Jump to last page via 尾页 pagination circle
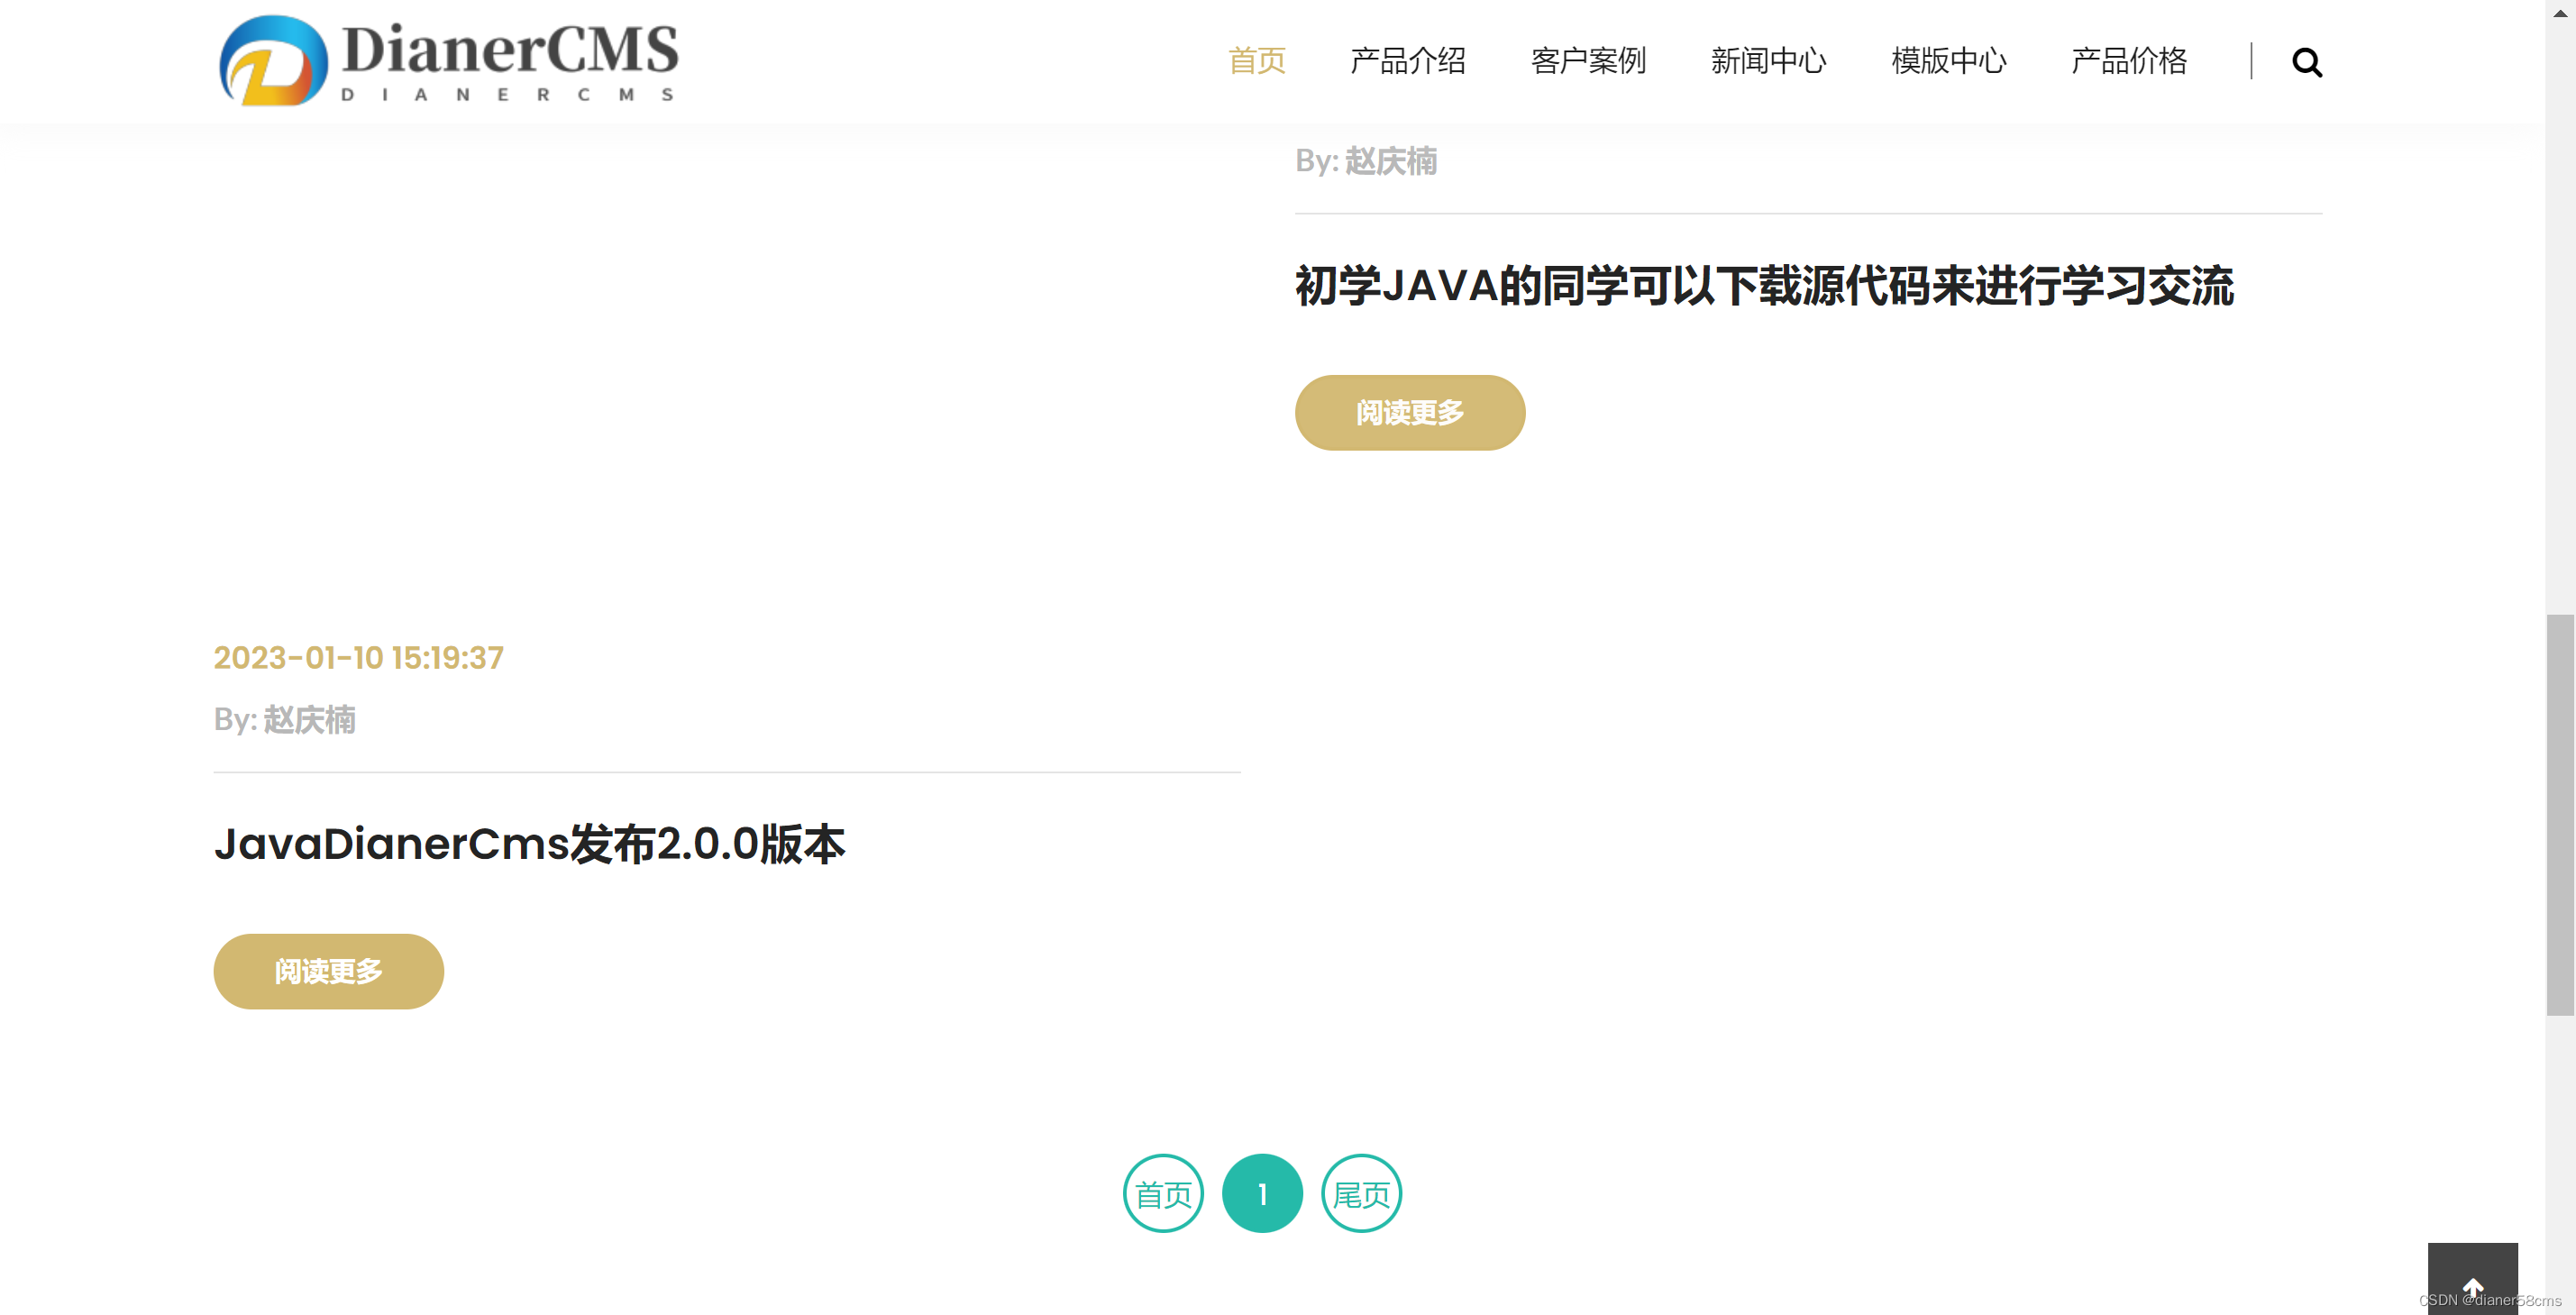The width and height of the screenshot is (2576, 1315). coord(1360,1193)
